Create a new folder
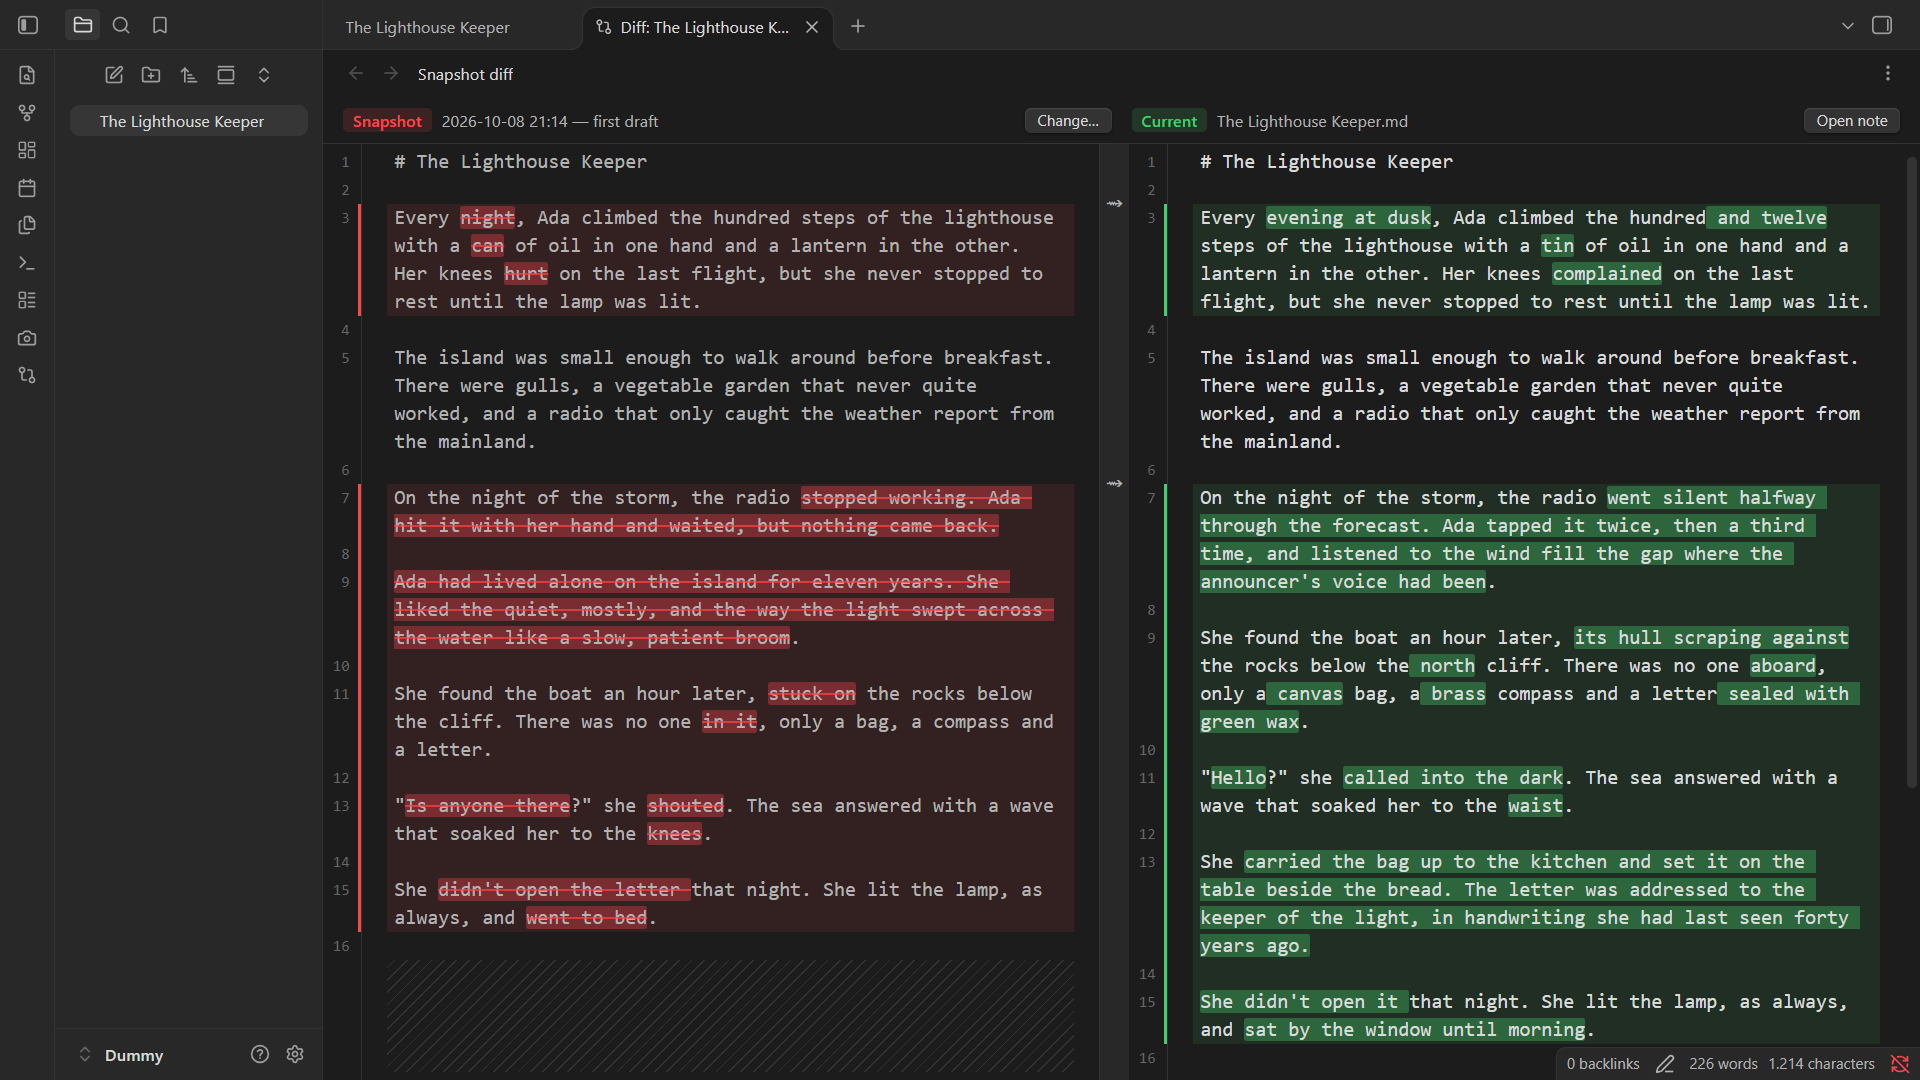This screenshot has height=1080, width=1920. pyautogui.click(x=151, y=75)
